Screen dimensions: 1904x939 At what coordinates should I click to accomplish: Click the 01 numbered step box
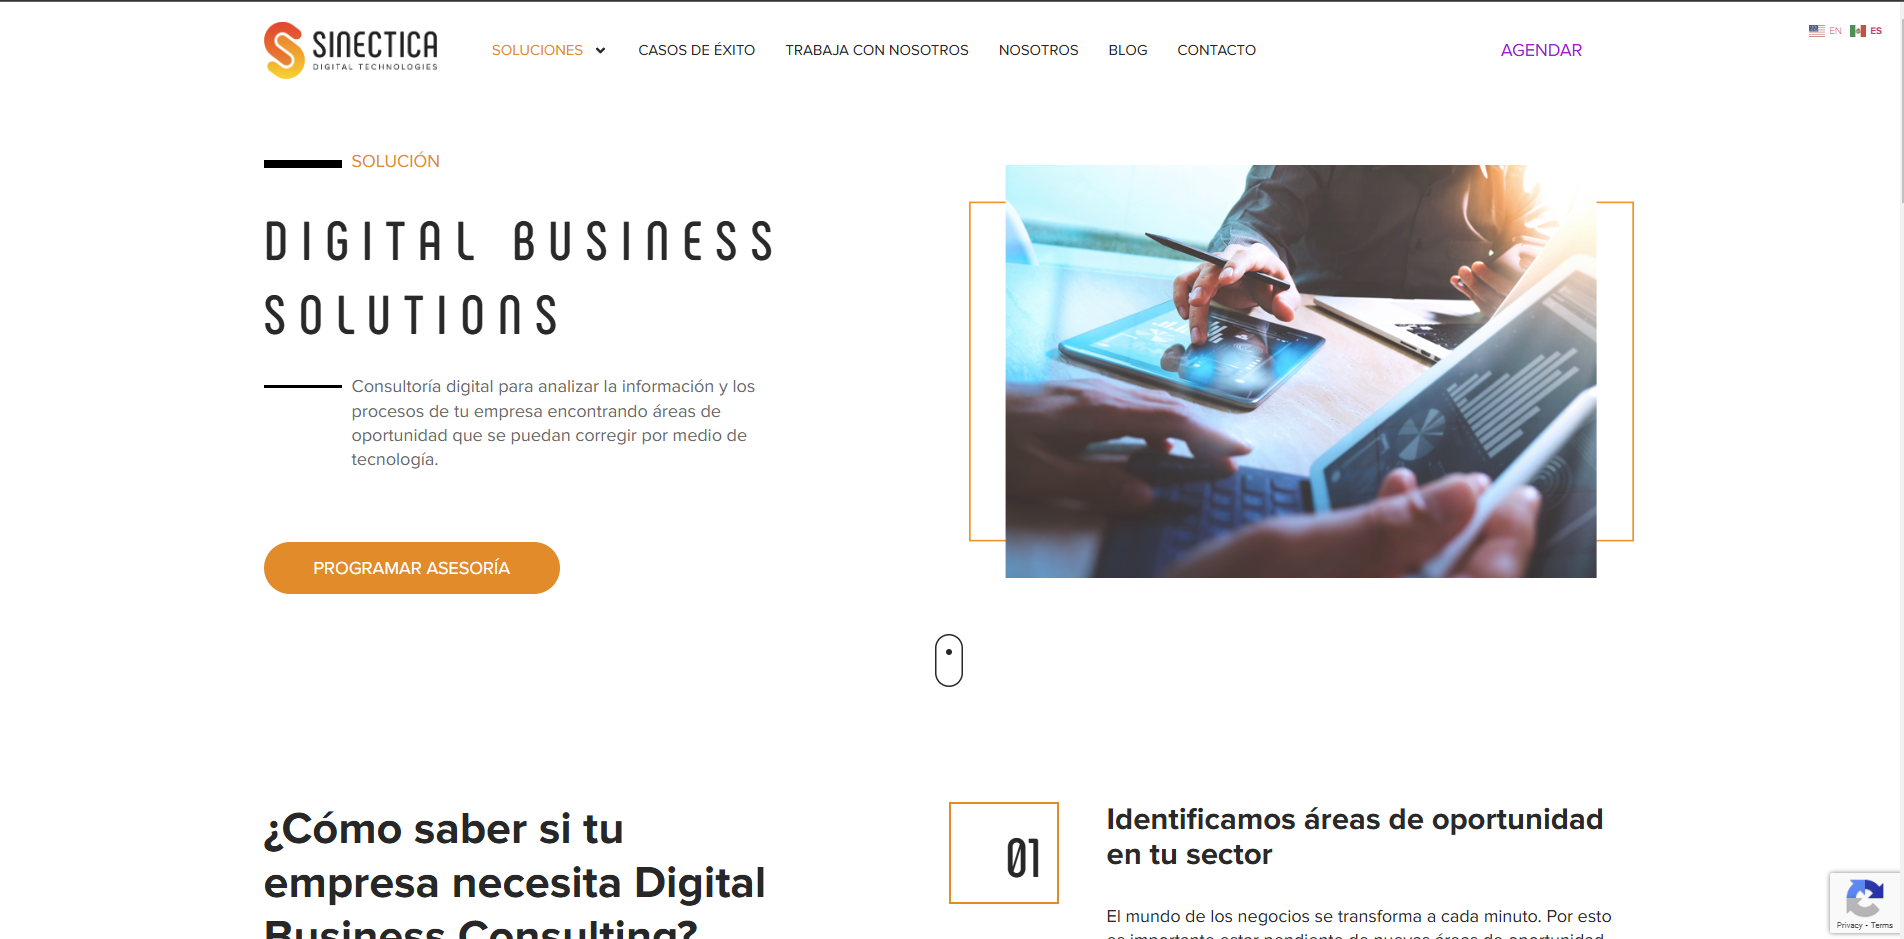(x=1004, y=853)
